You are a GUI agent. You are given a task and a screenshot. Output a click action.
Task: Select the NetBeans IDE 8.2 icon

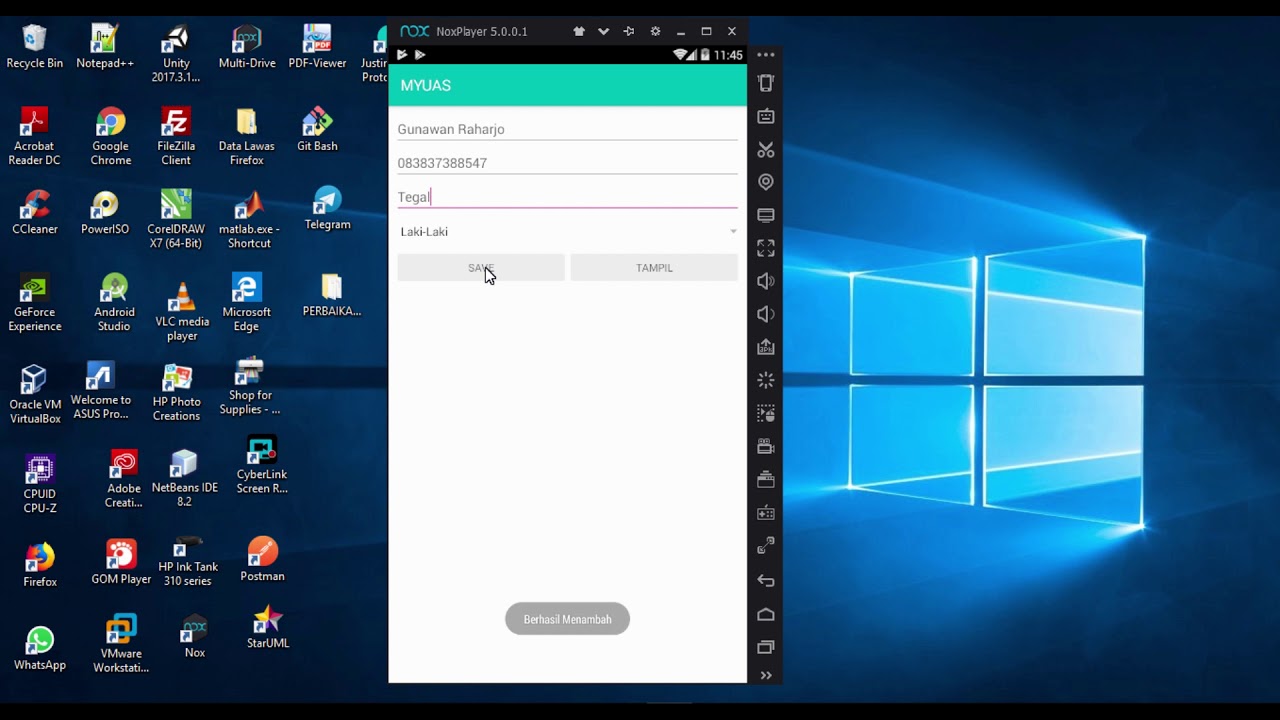[x=184, y=478]
